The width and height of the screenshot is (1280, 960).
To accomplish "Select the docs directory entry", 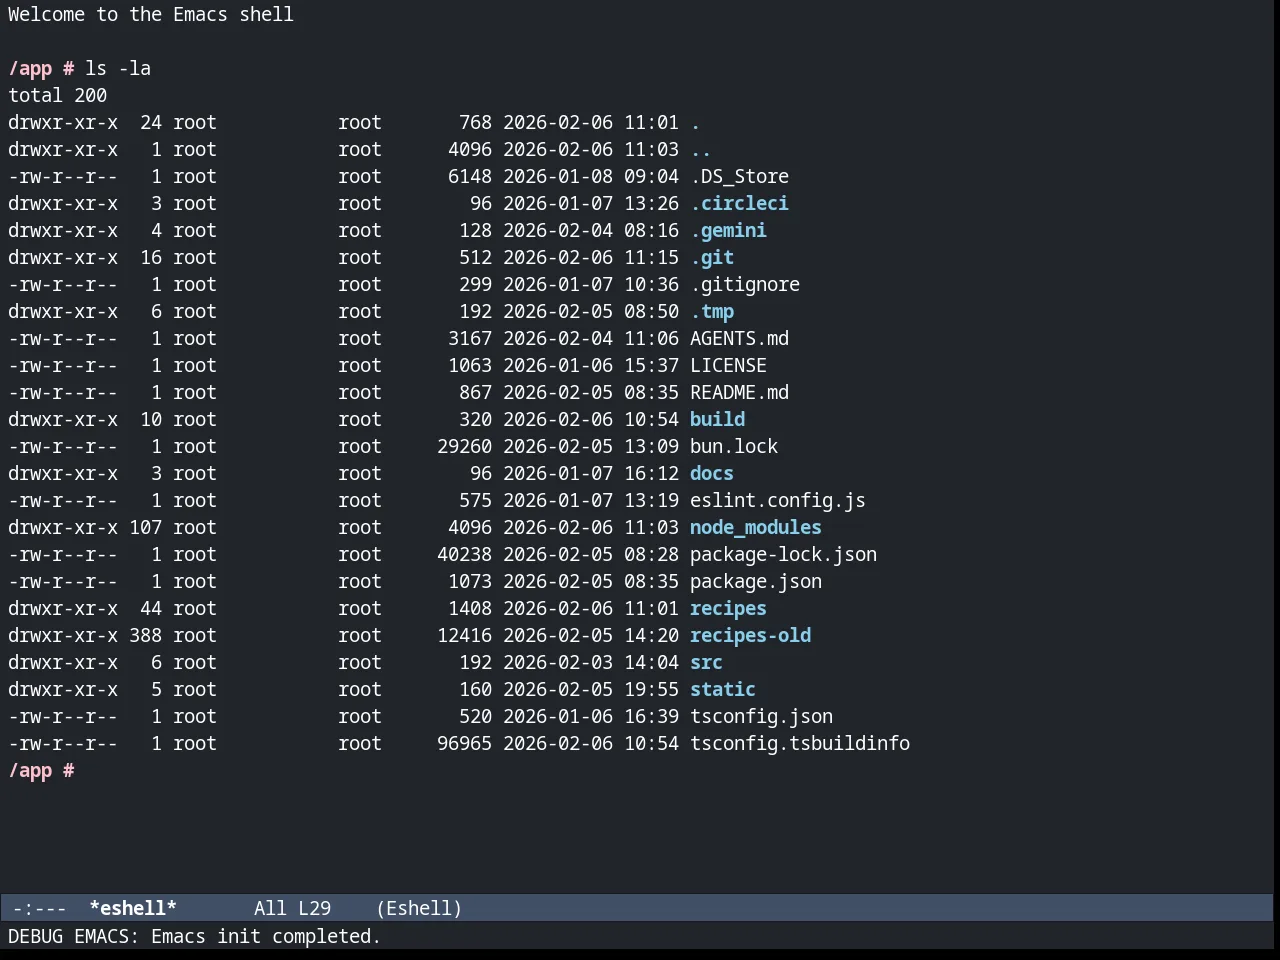I will tap(712, 473).
